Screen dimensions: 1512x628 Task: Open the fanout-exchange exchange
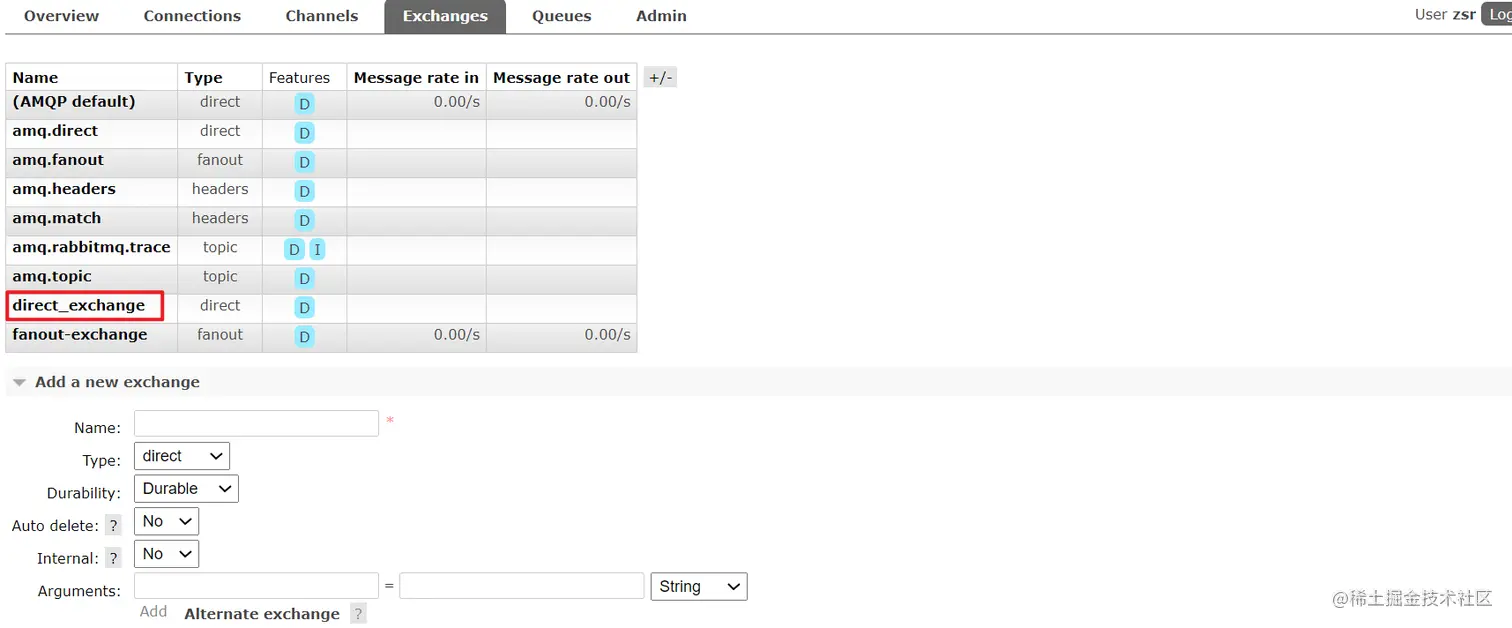(80, 335)
